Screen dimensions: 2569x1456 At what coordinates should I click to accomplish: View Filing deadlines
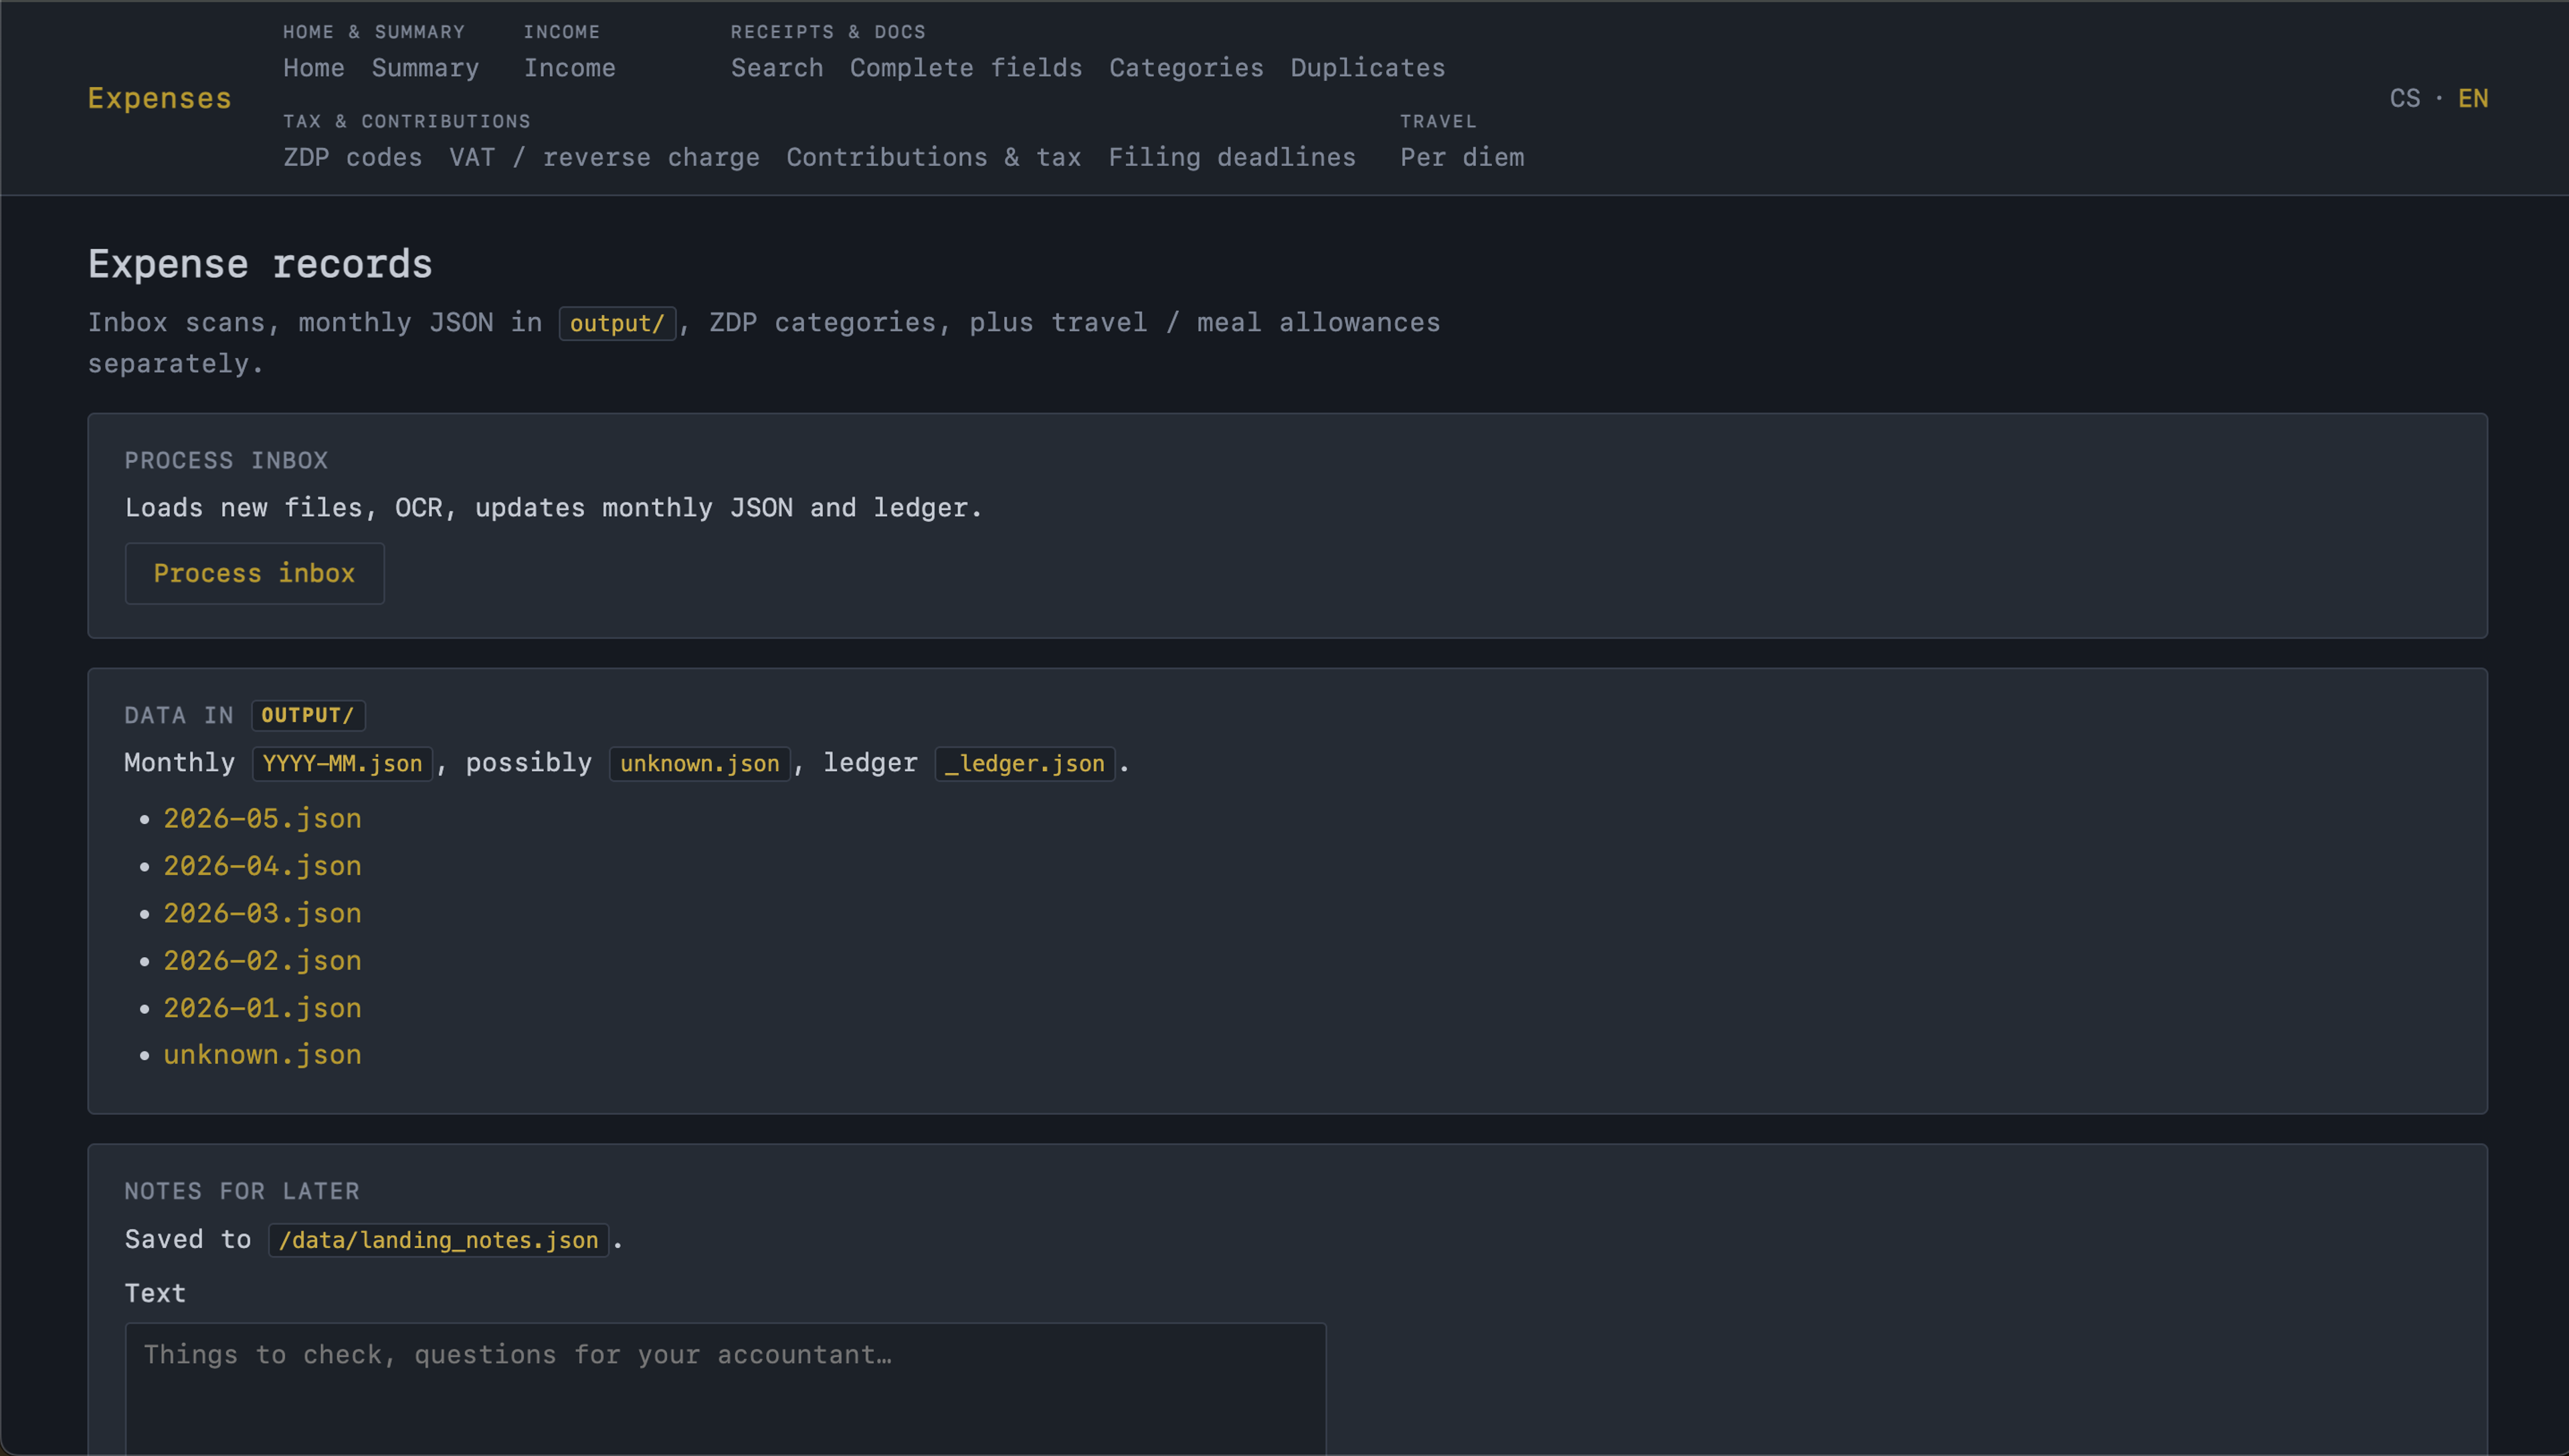tap(1232, 157)
